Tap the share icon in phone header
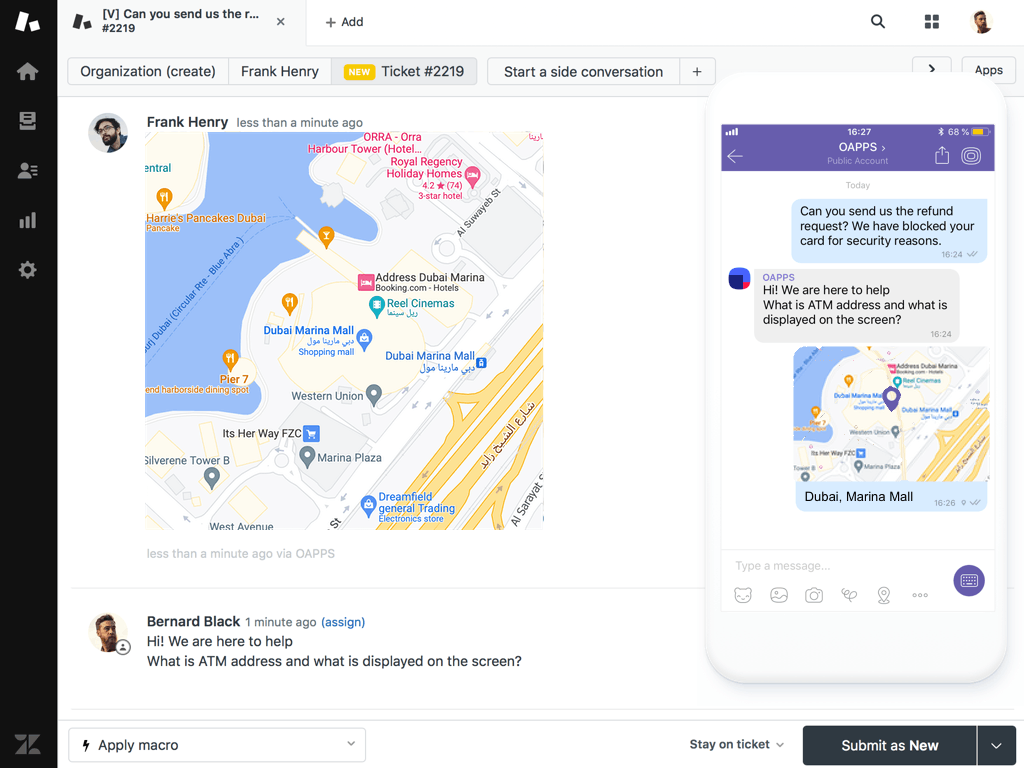1024x768 pixels. click(x=942, y=155)
